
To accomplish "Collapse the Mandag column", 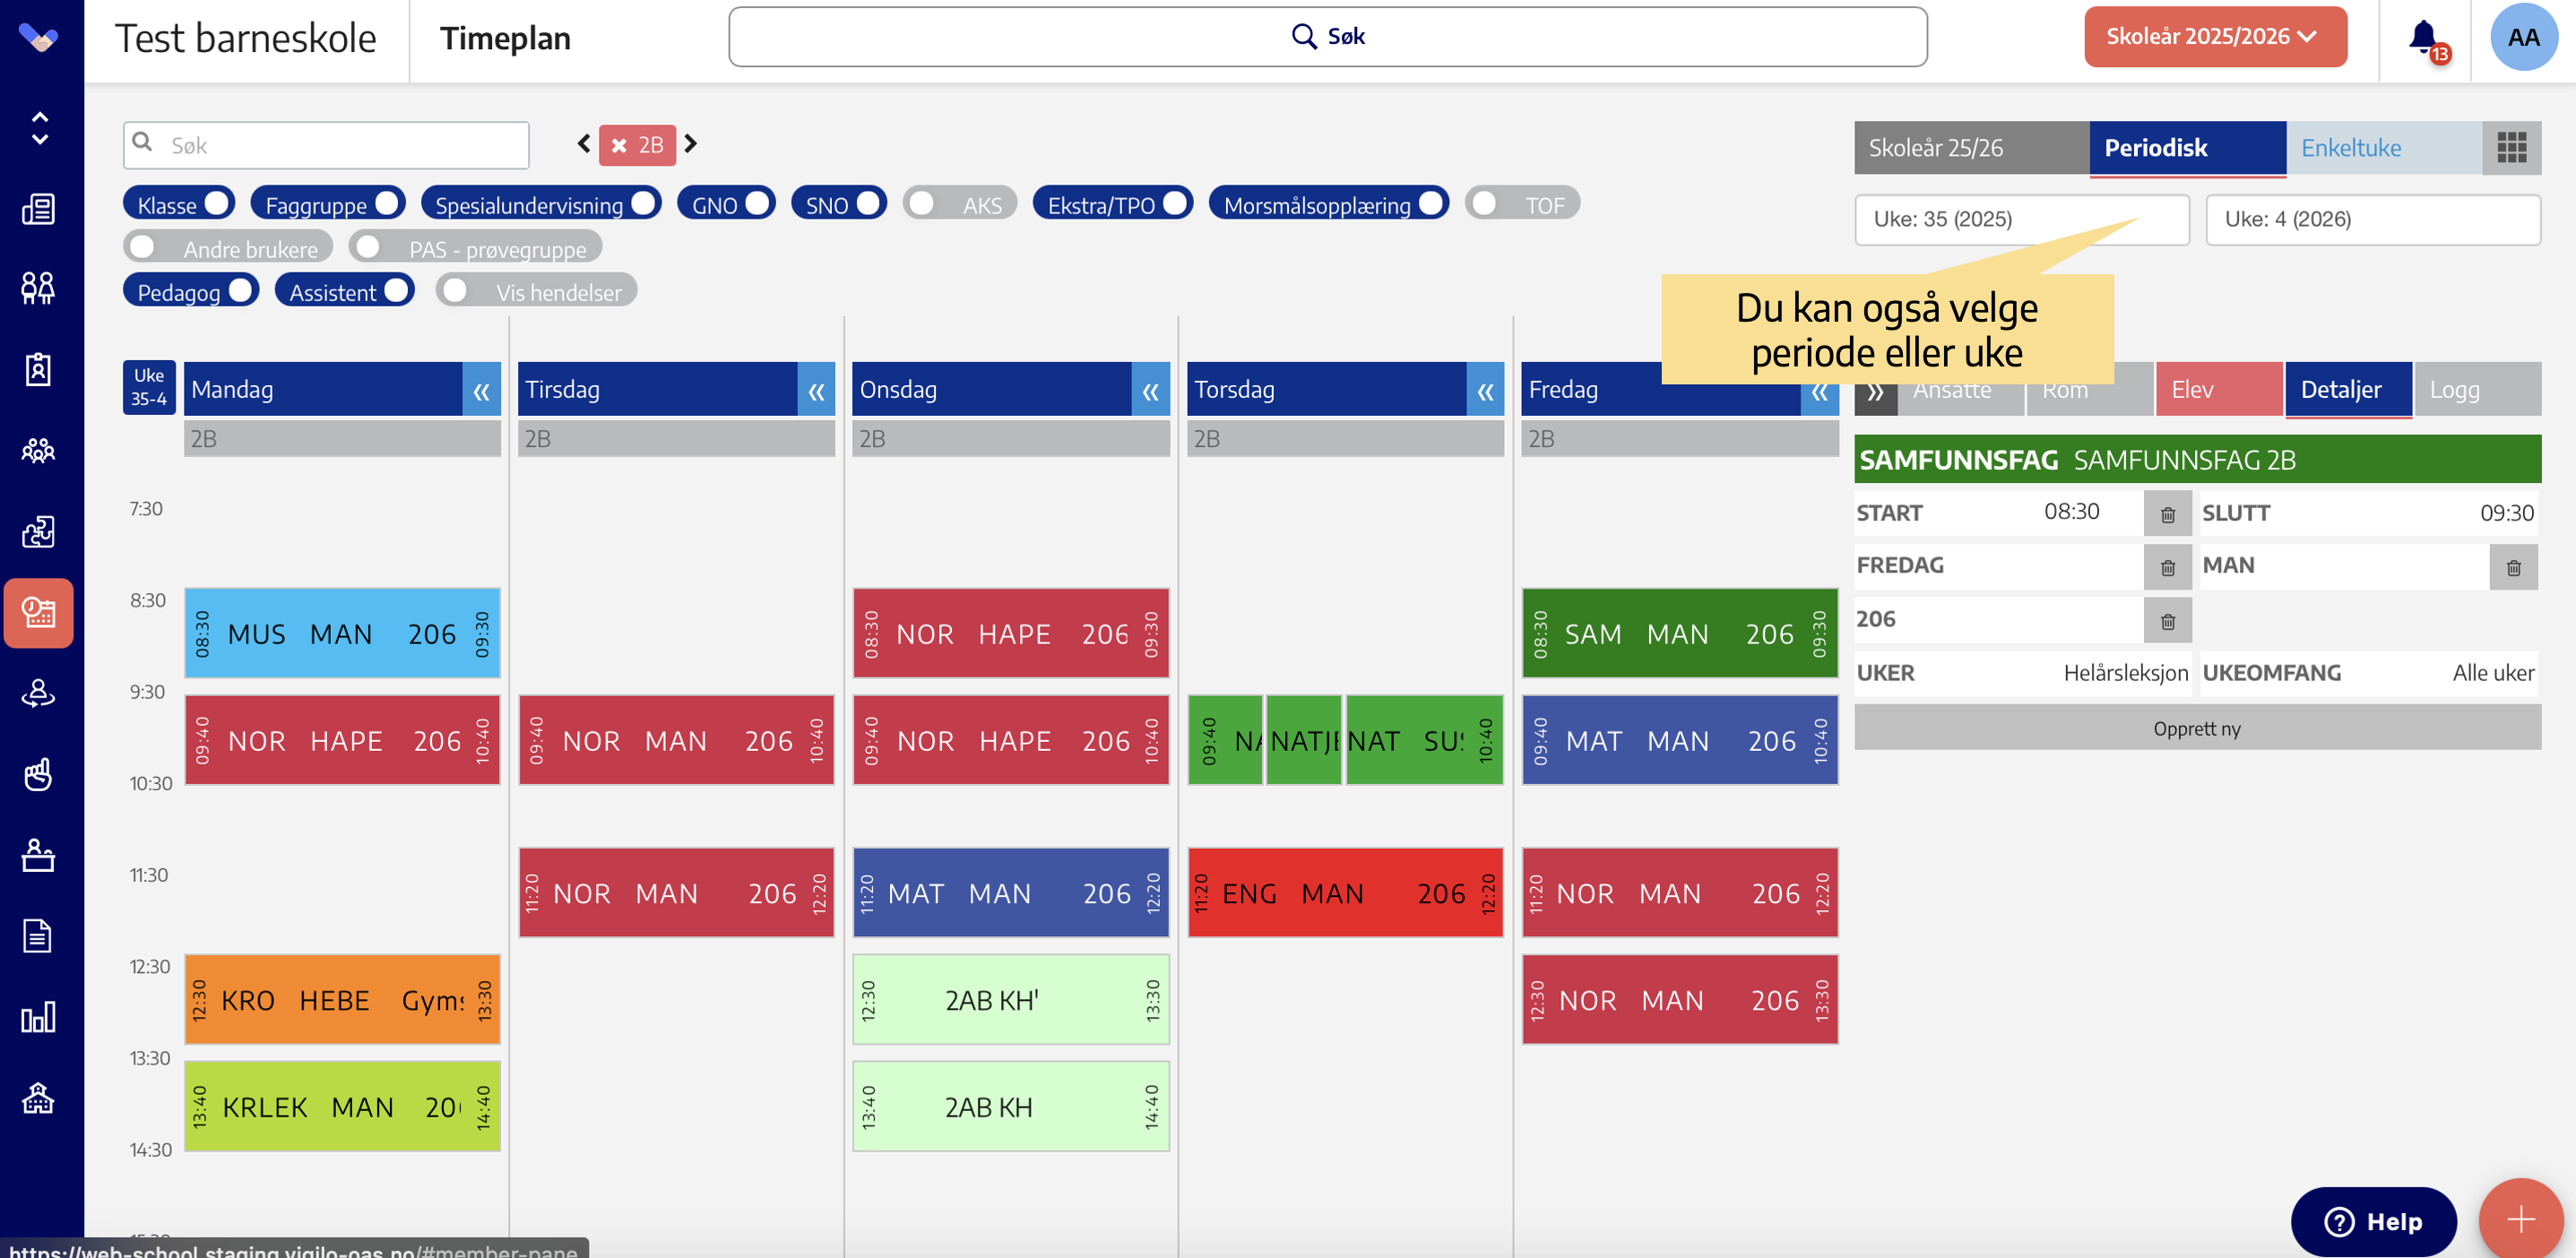I will 481,390.
